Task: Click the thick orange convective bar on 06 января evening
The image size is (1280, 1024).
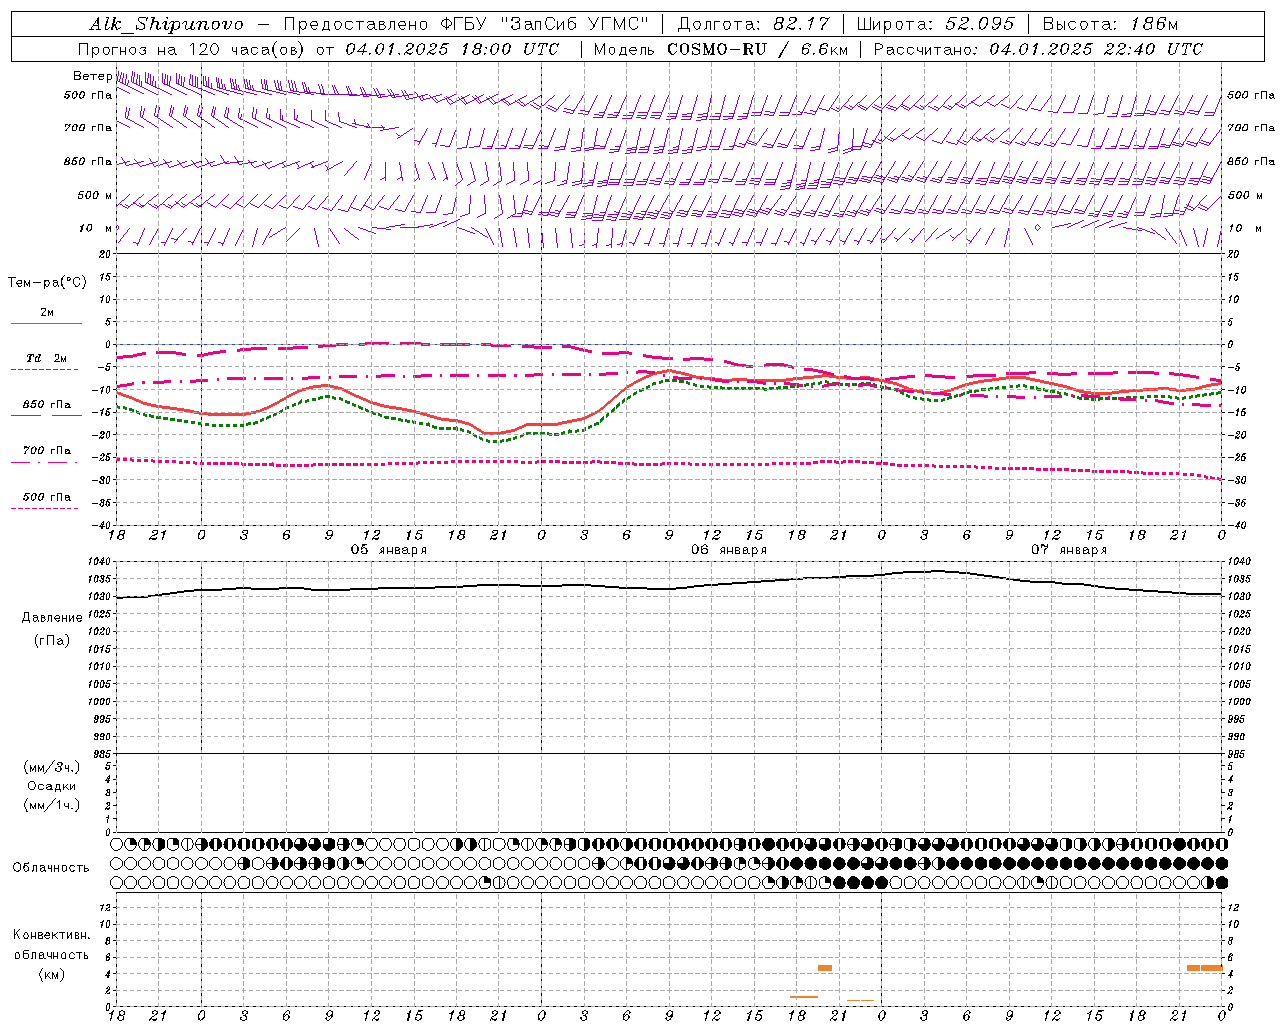Action: point(825,968)
